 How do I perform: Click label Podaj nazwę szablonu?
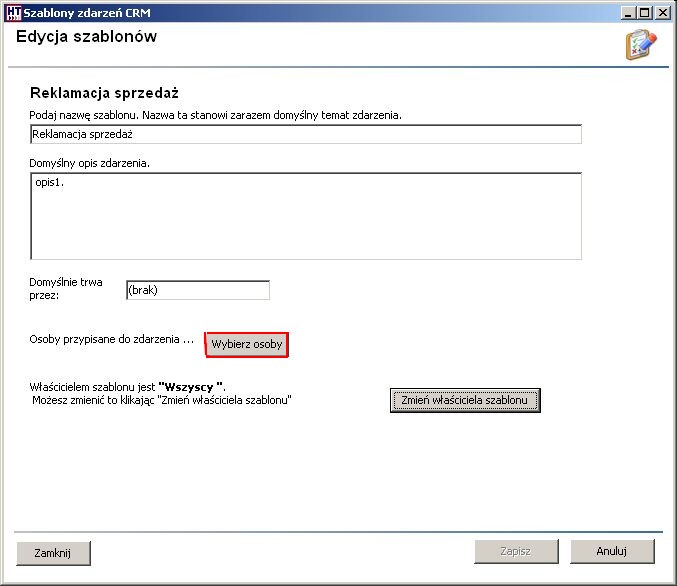tap(215, 115)
